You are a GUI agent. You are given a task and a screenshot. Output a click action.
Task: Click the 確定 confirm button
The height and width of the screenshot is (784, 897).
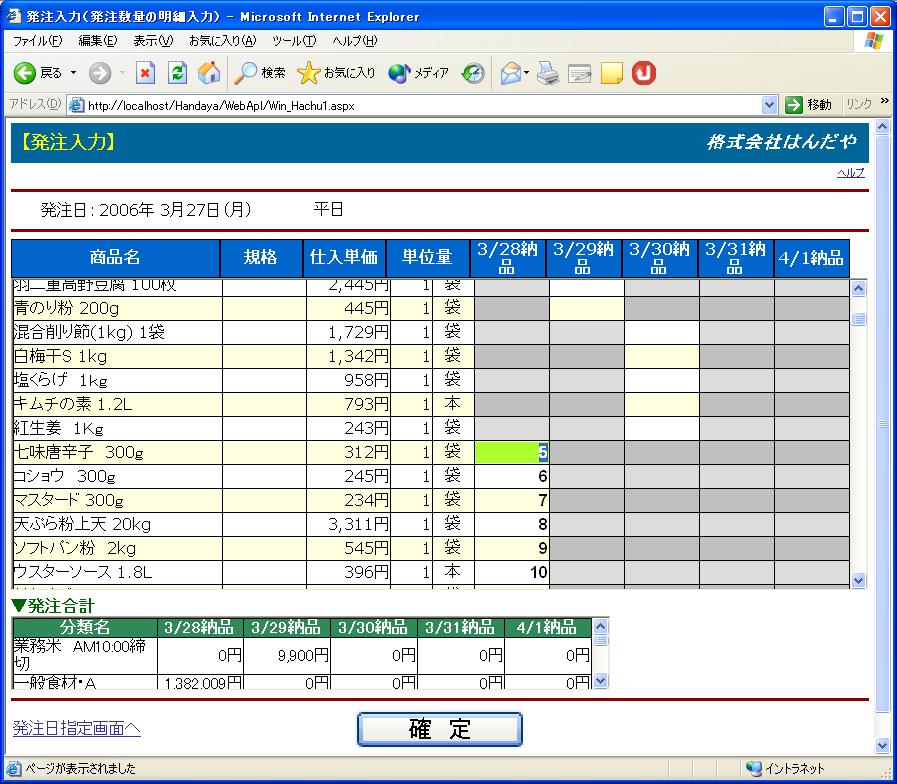(439, 729)
